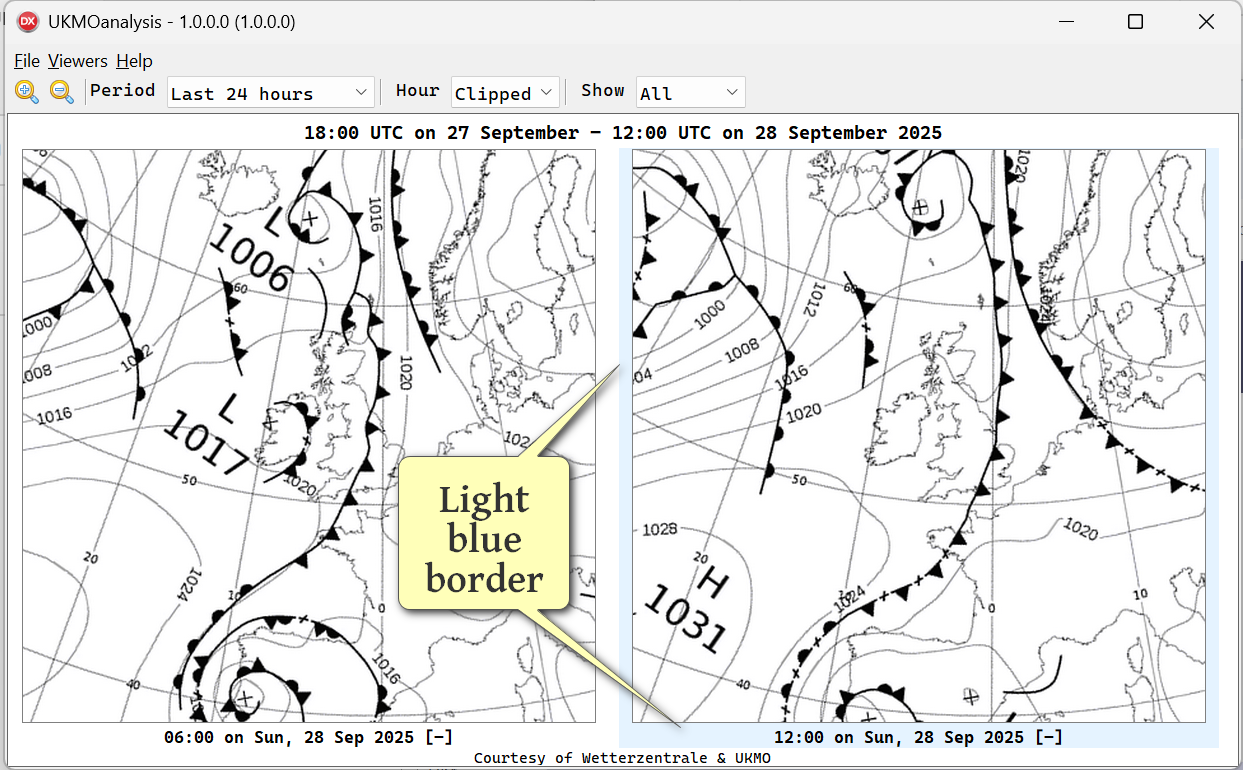Minimize the UKMOanalysis window
Viewport: 1243px width, 770px height.
1067,22
